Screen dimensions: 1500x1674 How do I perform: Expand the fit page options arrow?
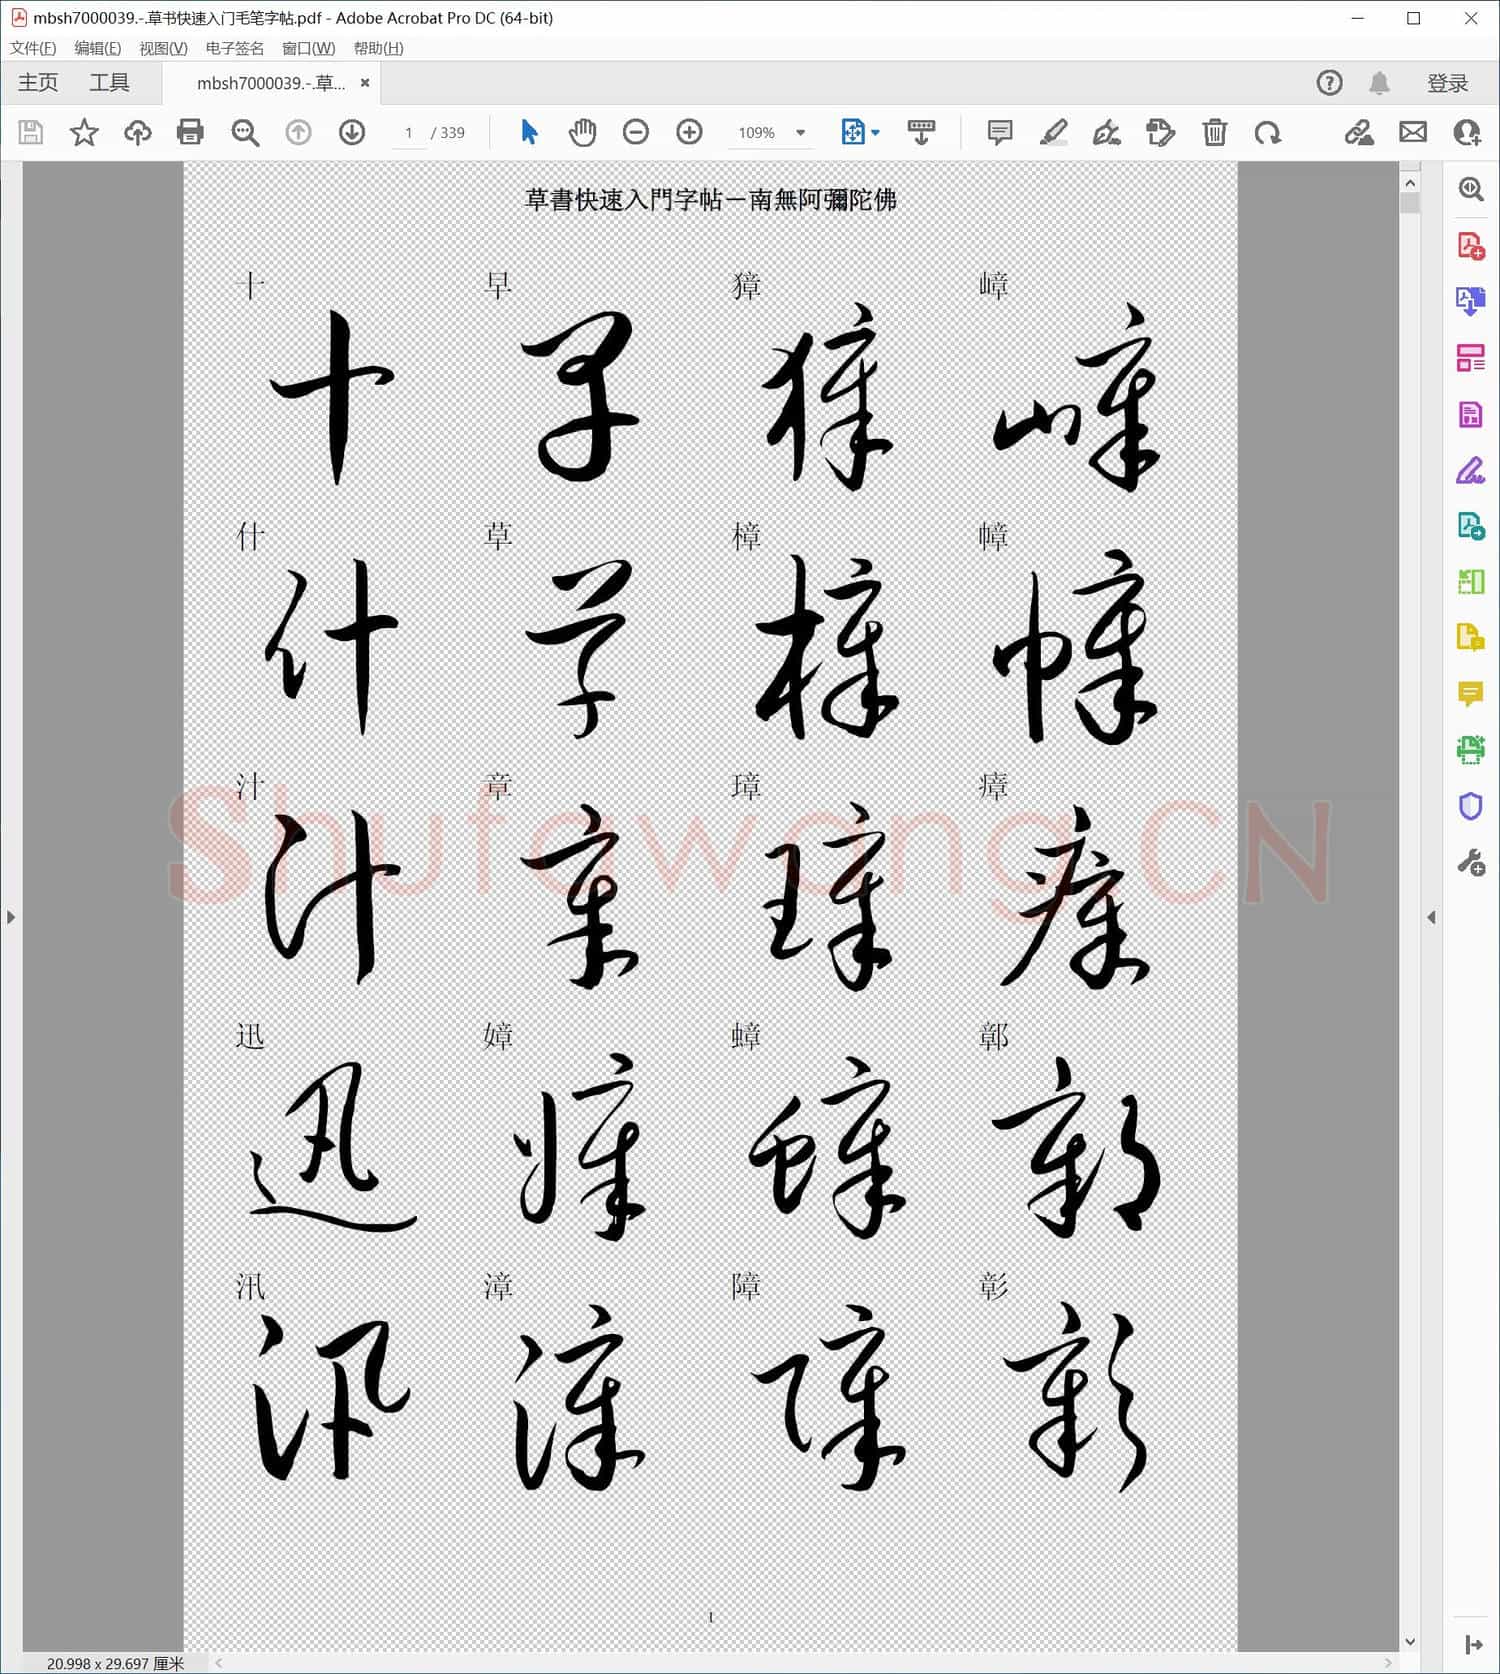876,132
